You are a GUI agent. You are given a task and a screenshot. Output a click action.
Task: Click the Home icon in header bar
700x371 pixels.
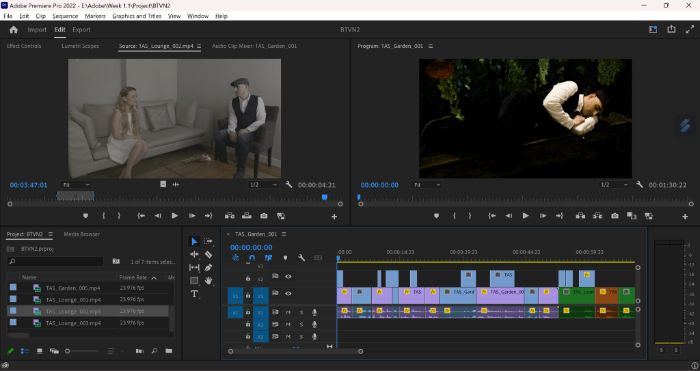(13, 29)
